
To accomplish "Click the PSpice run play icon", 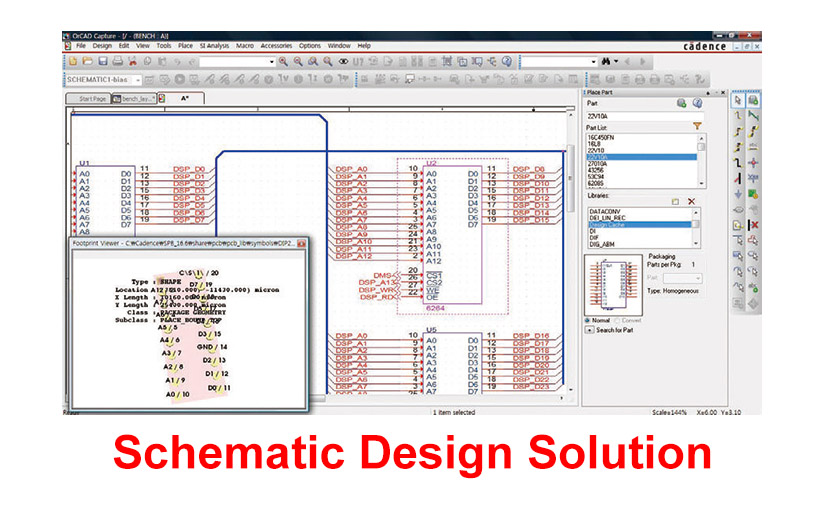I will 180,79.
